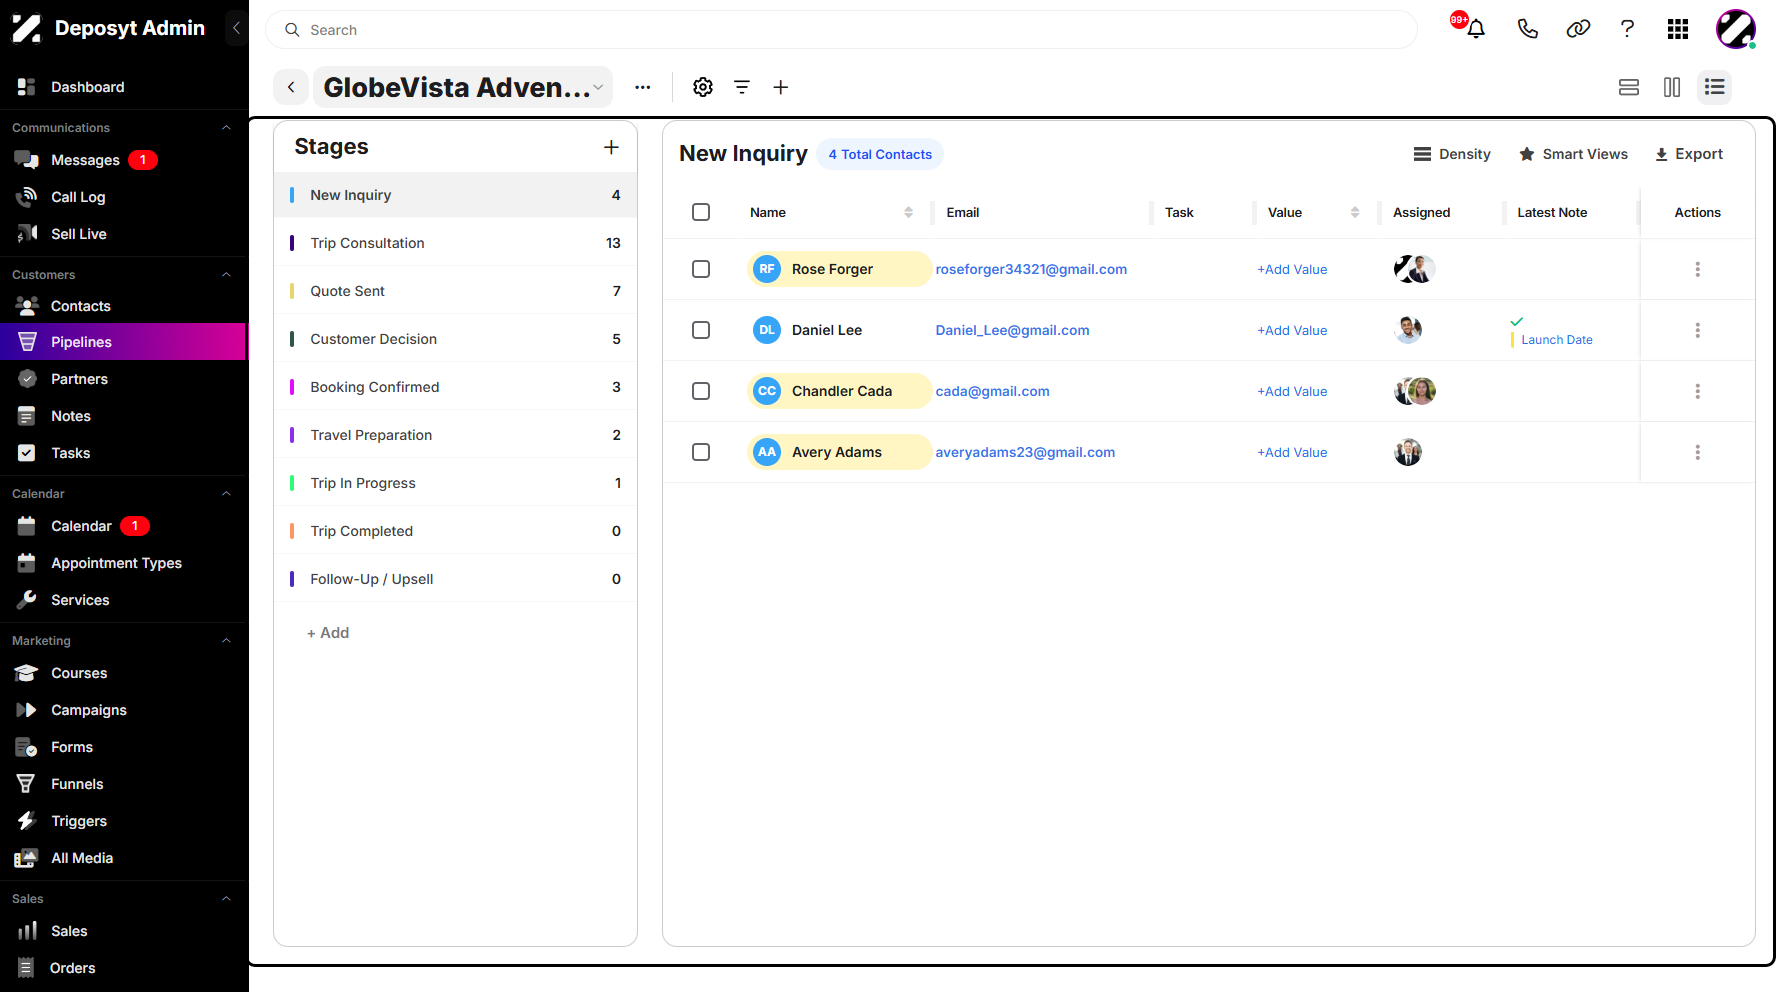Open actions menu for Avery Adams
The height and width of the screenshot is (992, 1780).
[1697, 452]
